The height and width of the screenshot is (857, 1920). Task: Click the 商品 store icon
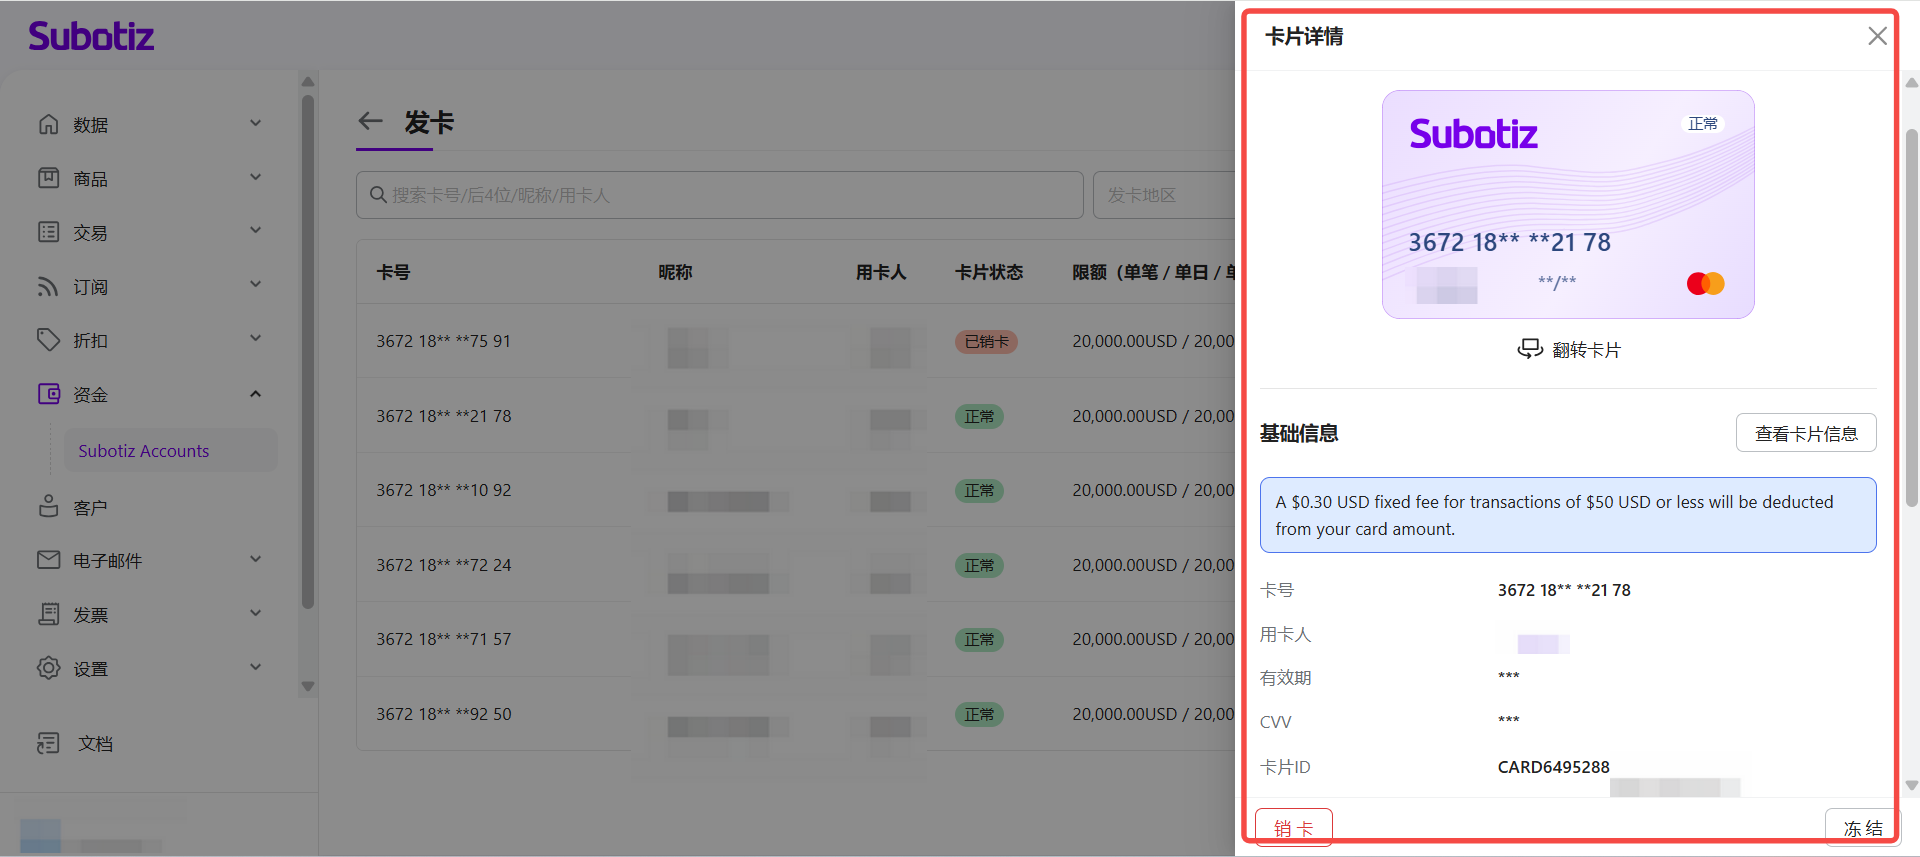tap(48, 178)
